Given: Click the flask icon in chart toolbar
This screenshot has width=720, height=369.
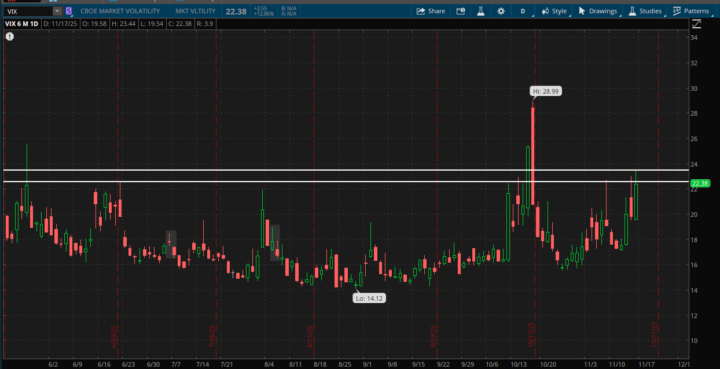Looking at the screenshot, I should click(x=481, y=11).
